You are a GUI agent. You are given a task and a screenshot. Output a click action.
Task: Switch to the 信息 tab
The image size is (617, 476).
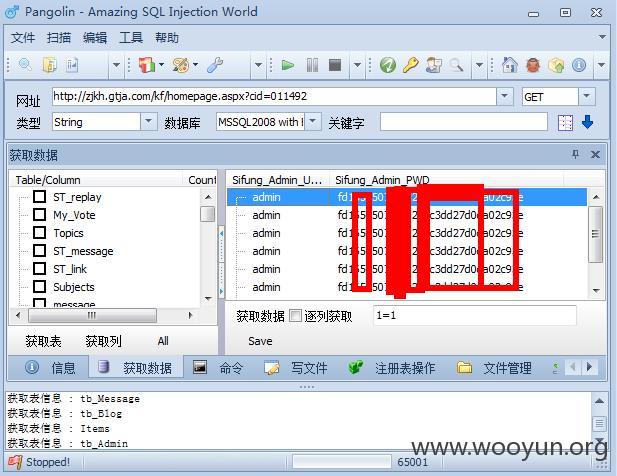pos(50,368)
